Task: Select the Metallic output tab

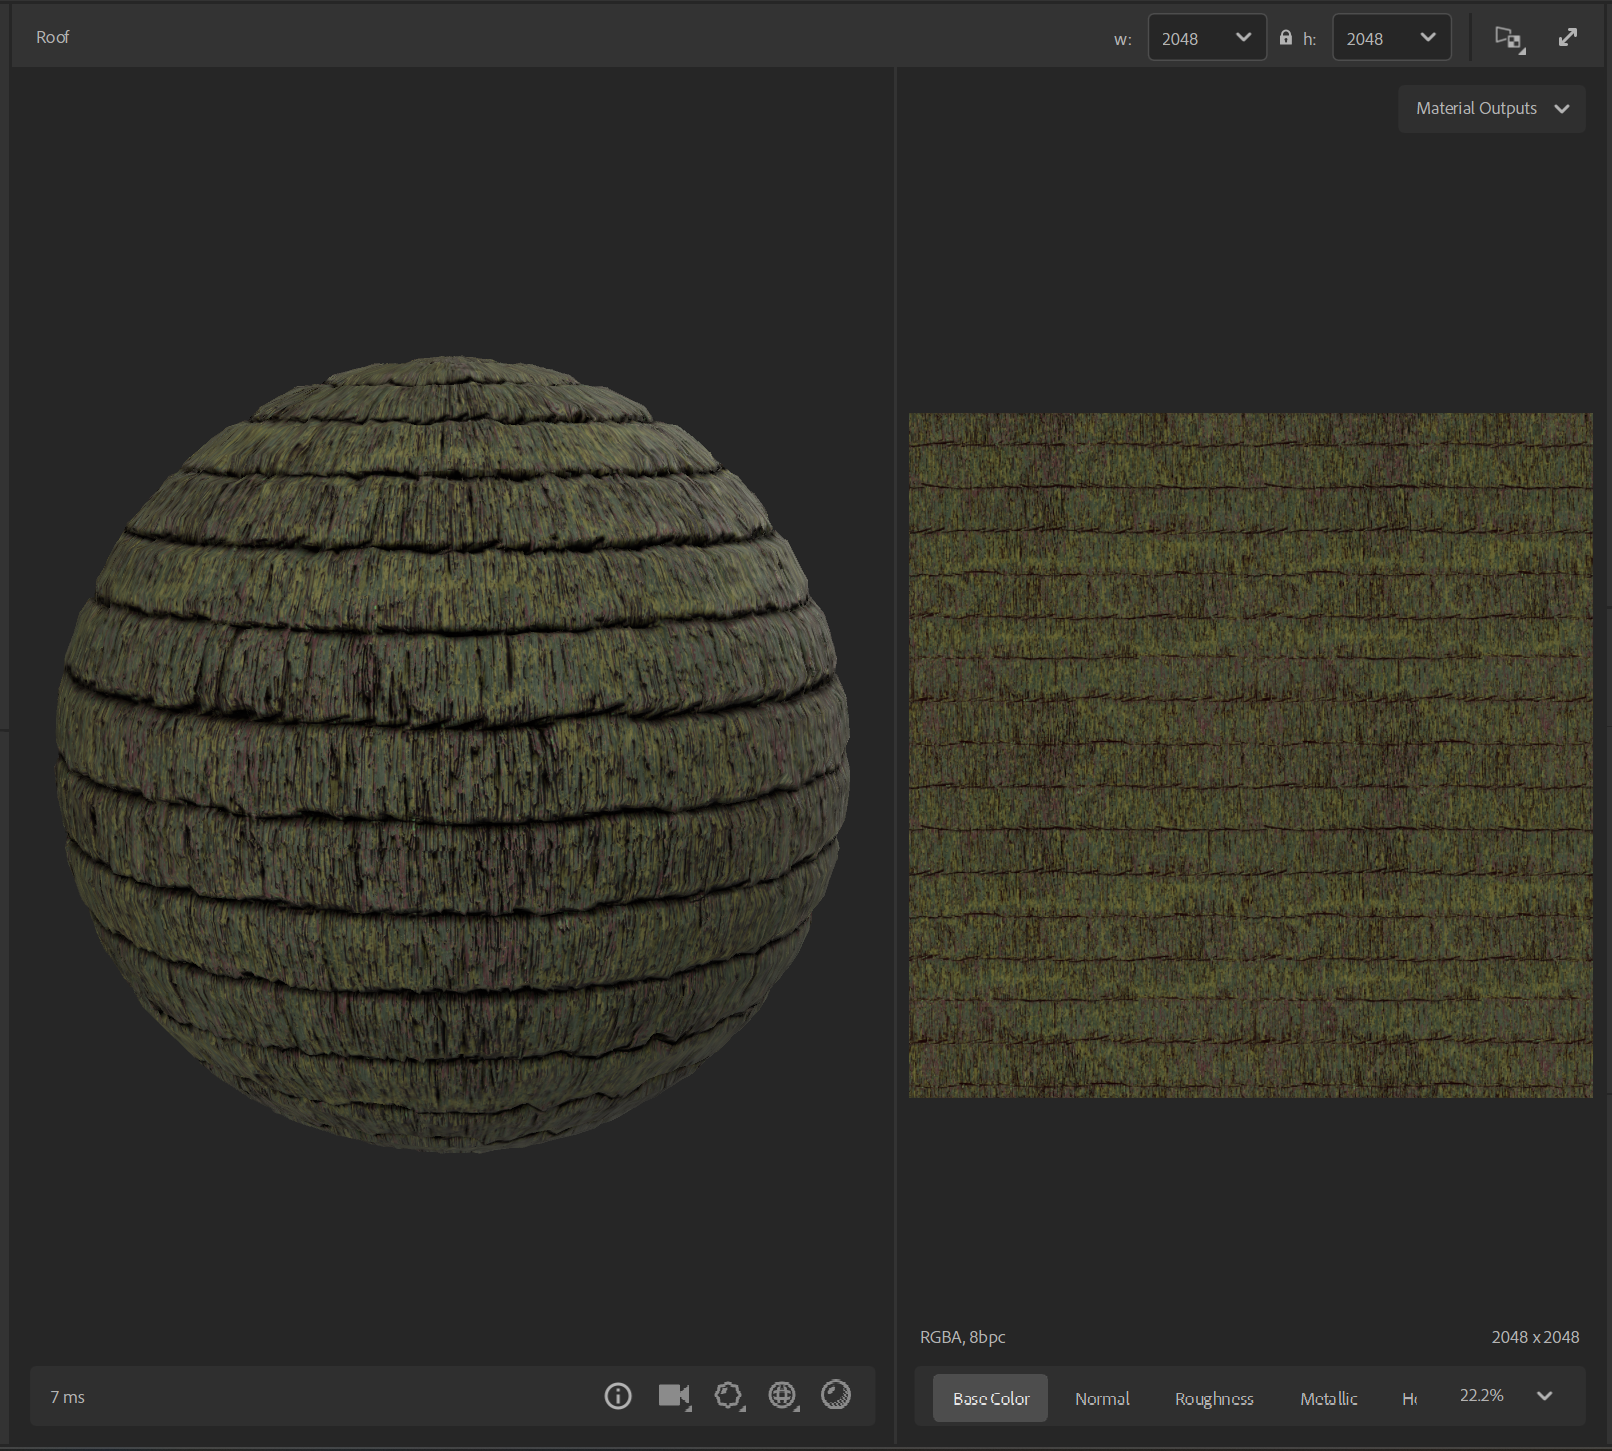Action: click(1328, 1398)
